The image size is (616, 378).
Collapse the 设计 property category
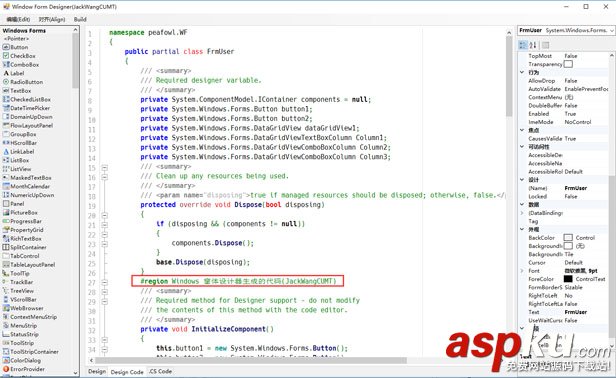coord(522,180)
